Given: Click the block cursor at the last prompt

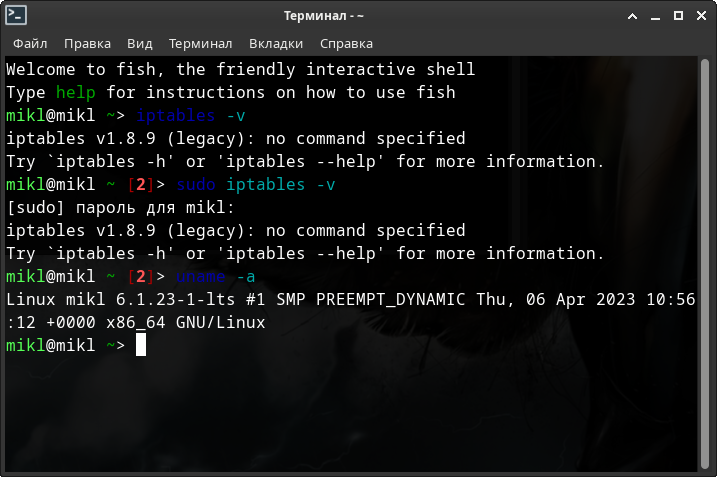Looking at the screenshot, I should click(x=141, y=345).
